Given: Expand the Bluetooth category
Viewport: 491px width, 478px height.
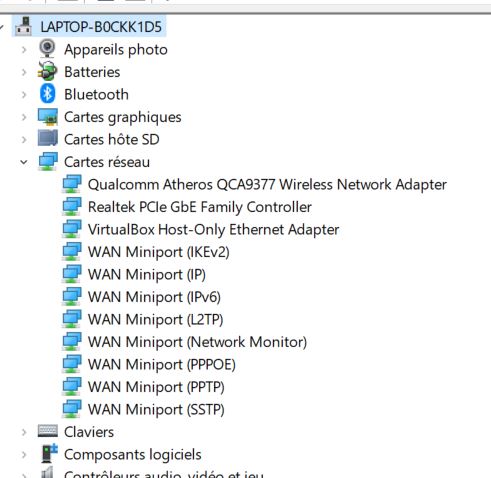Looking at the screenshot, I should (x=24, y=95).
